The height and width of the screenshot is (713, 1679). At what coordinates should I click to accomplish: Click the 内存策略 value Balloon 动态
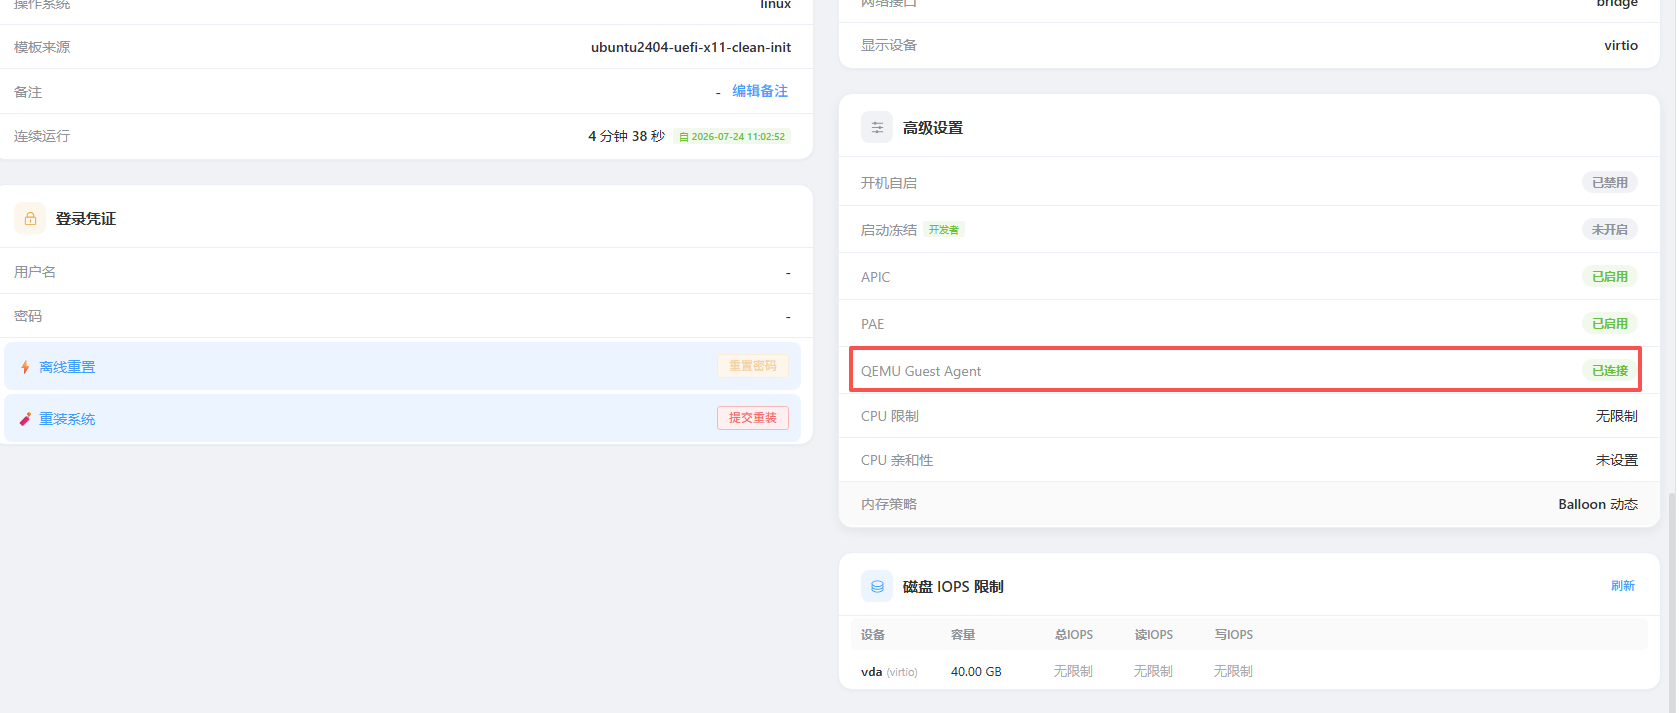[x=1598, y=504]
